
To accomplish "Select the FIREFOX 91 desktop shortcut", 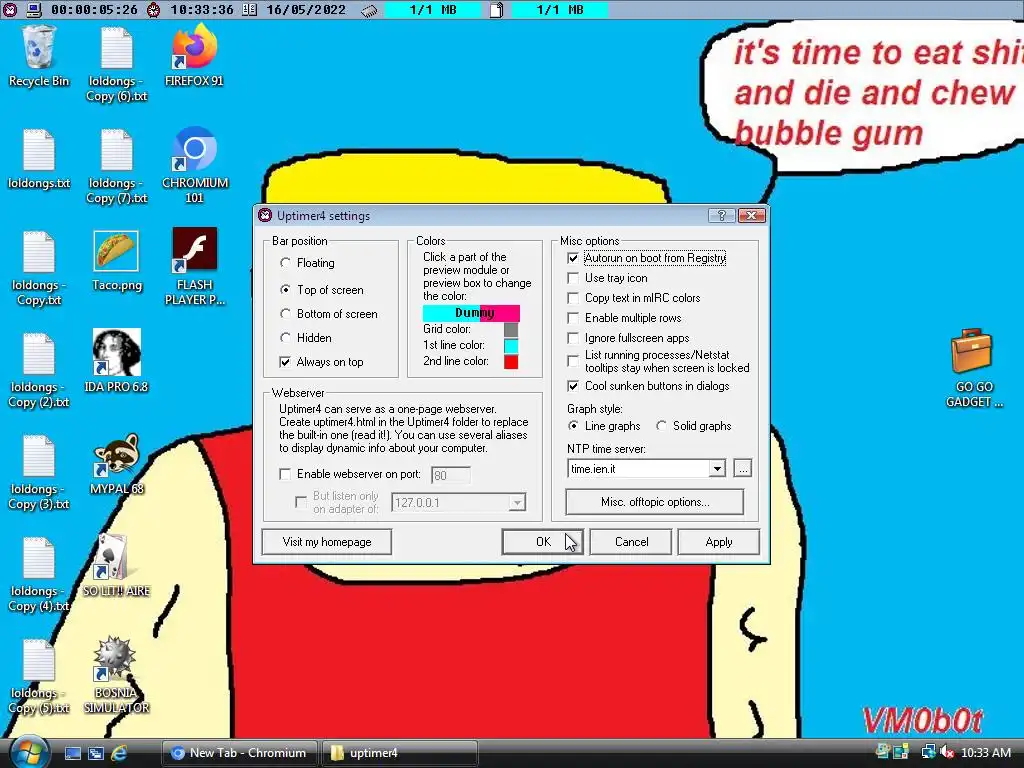I will coord(194,56).
